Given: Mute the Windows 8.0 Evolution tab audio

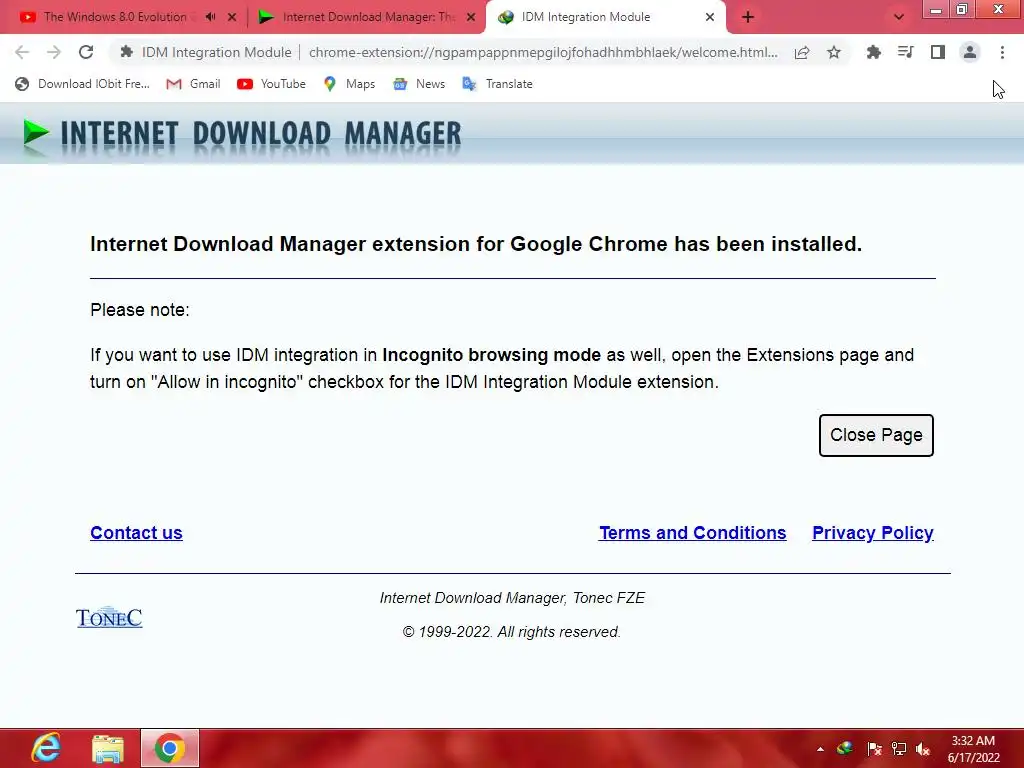Looking at the screenshot, I should point(210,17).
